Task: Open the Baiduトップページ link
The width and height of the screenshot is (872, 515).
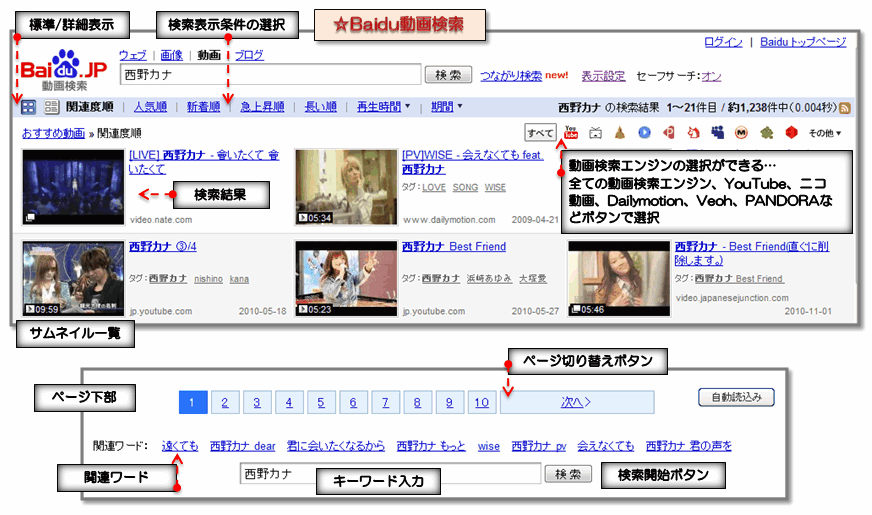Action: click(803, 42)
